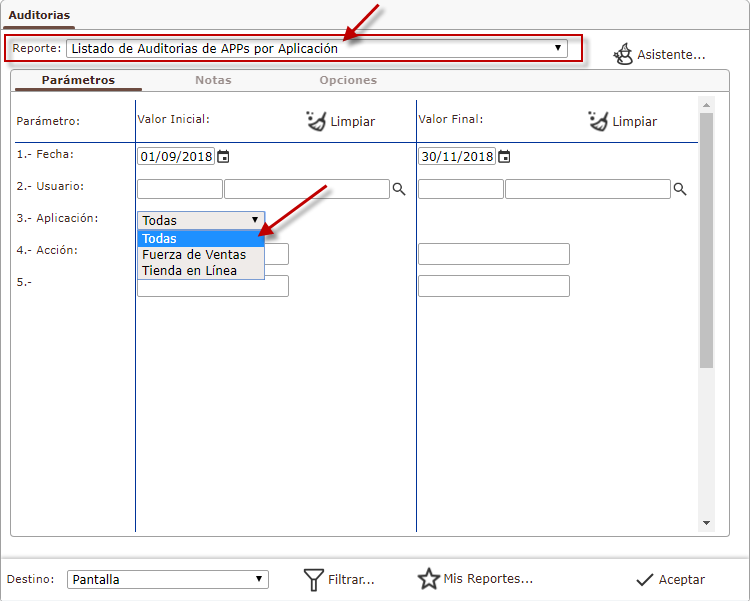The image size is (751, 601).
Task: Open Mis Reportes star icon
Action: click(x=429, y=579)
